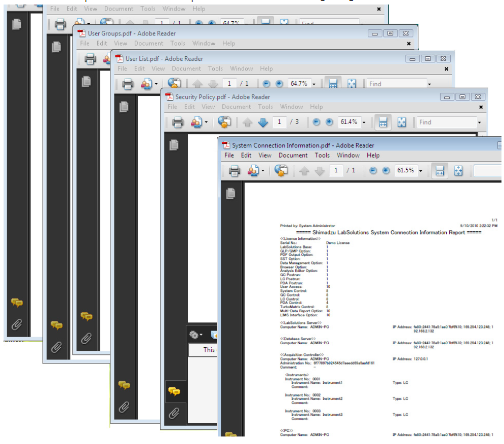Open File menu in System Connection Information window
504x444 pixels.
pos(229,155)
